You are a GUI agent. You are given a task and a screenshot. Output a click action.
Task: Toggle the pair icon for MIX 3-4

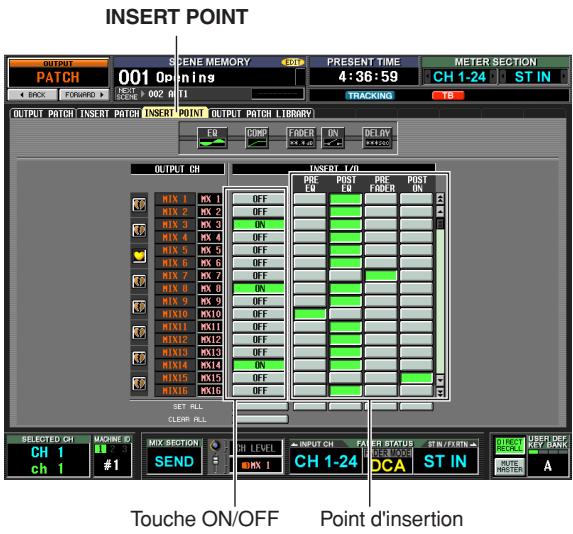click(x=139, y=230)
